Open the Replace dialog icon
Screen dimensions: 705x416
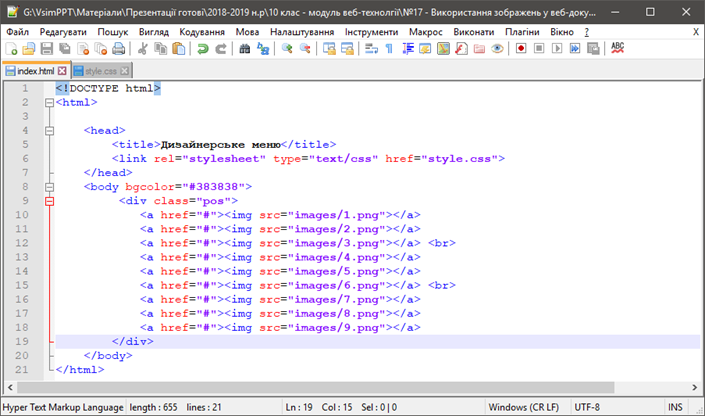pyautogui.click(x=263, y=49)
